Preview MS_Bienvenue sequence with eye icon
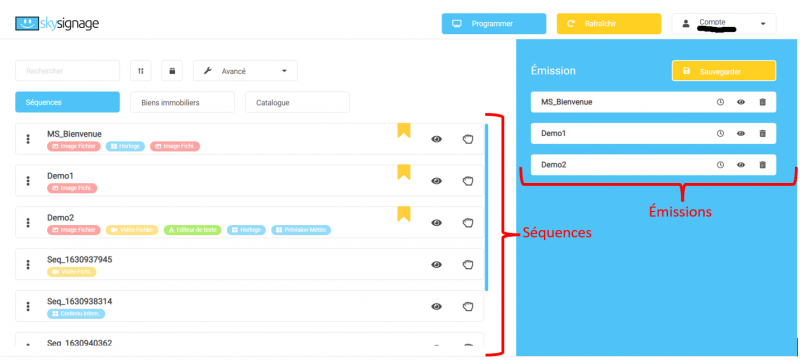 click(436, 139)
